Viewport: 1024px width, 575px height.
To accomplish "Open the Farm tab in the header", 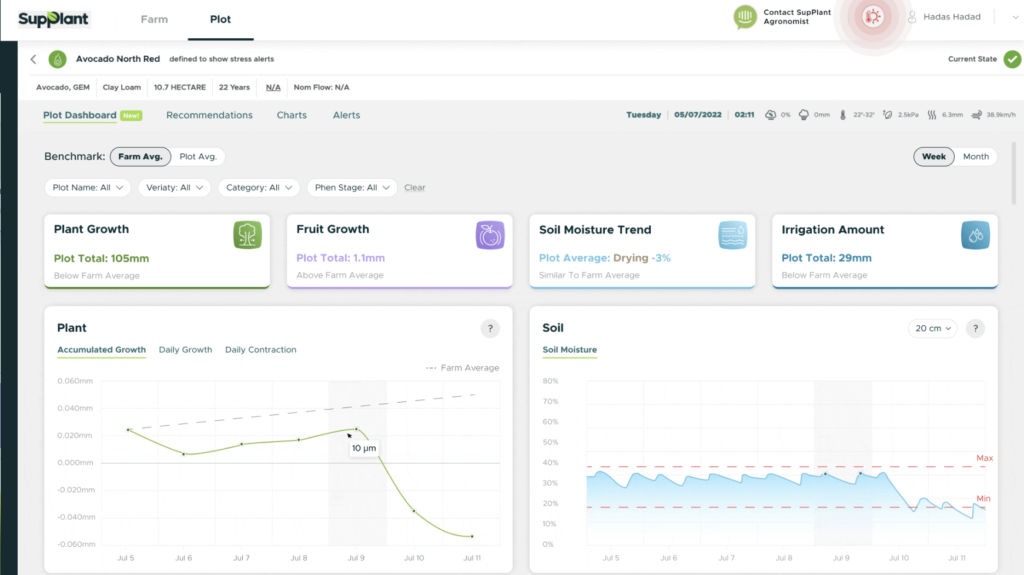I will tap(154, 19).
